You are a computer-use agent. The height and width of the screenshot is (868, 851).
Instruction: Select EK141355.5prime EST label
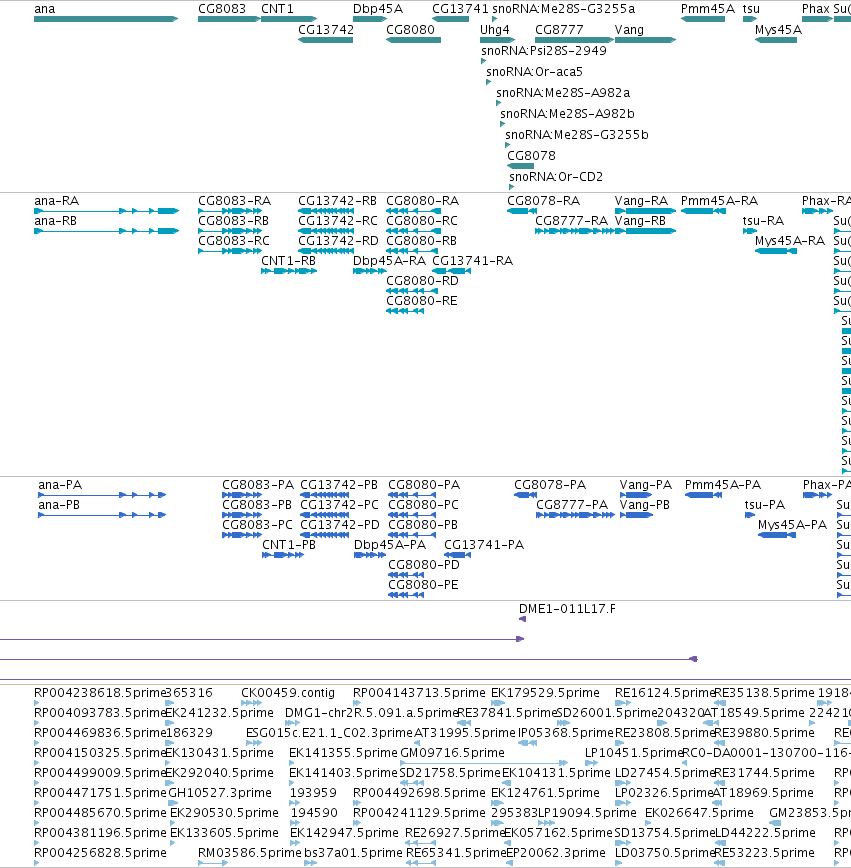[343, 753]
